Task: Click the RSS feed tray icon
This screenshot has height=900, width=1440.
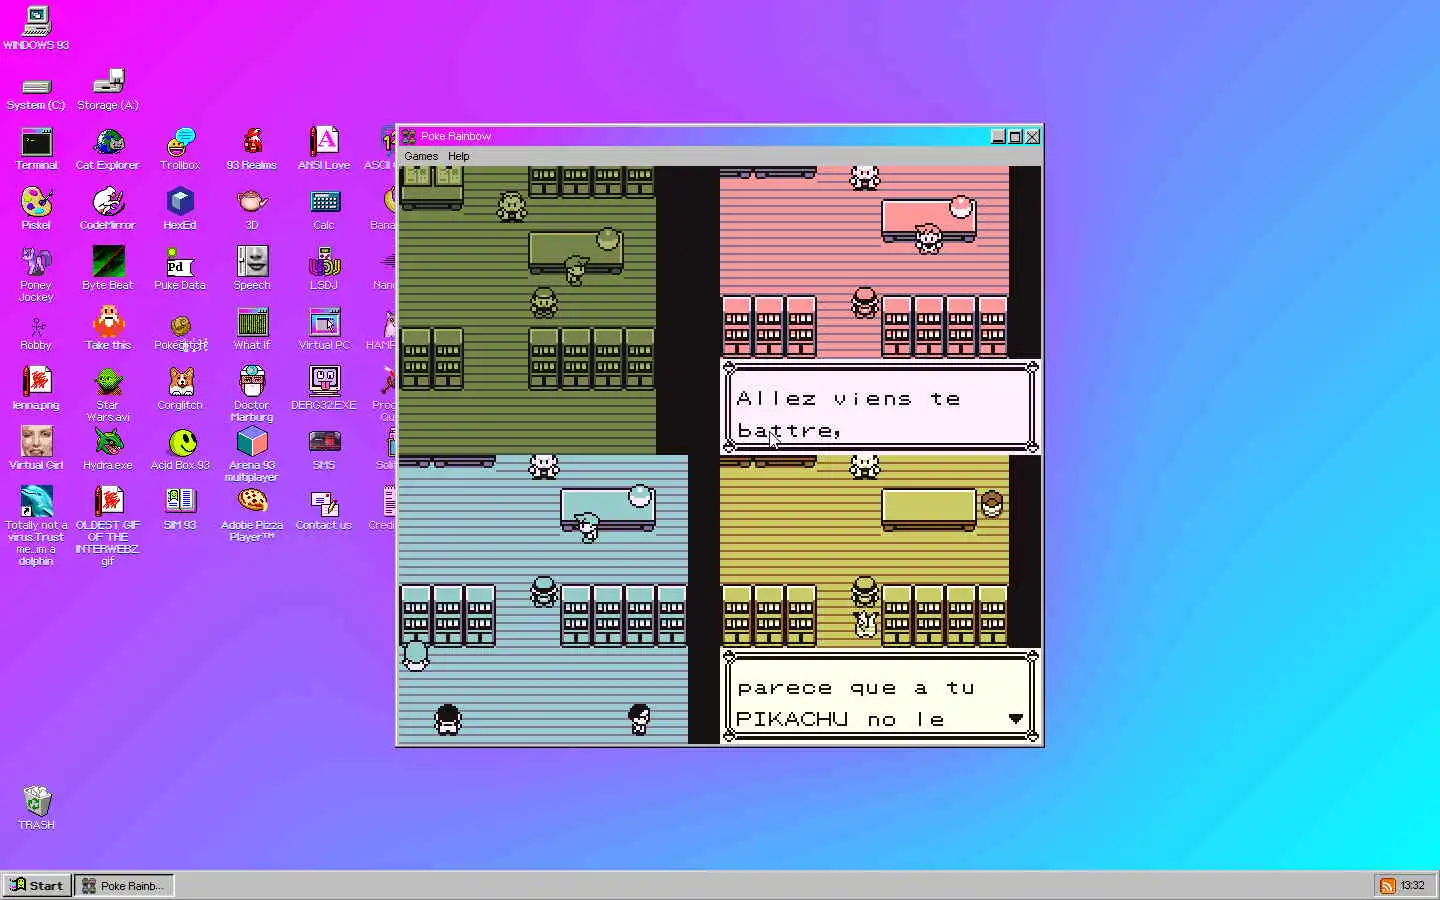Action: (1387, 886)
